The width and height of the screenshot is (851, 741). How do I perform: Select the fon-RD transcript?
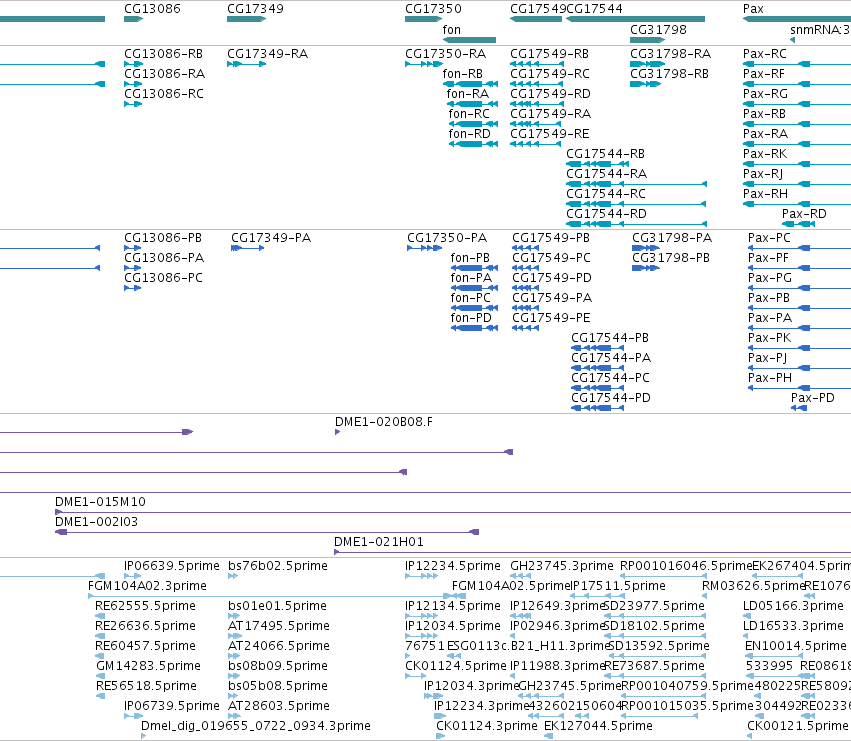(x=473, y=144)
